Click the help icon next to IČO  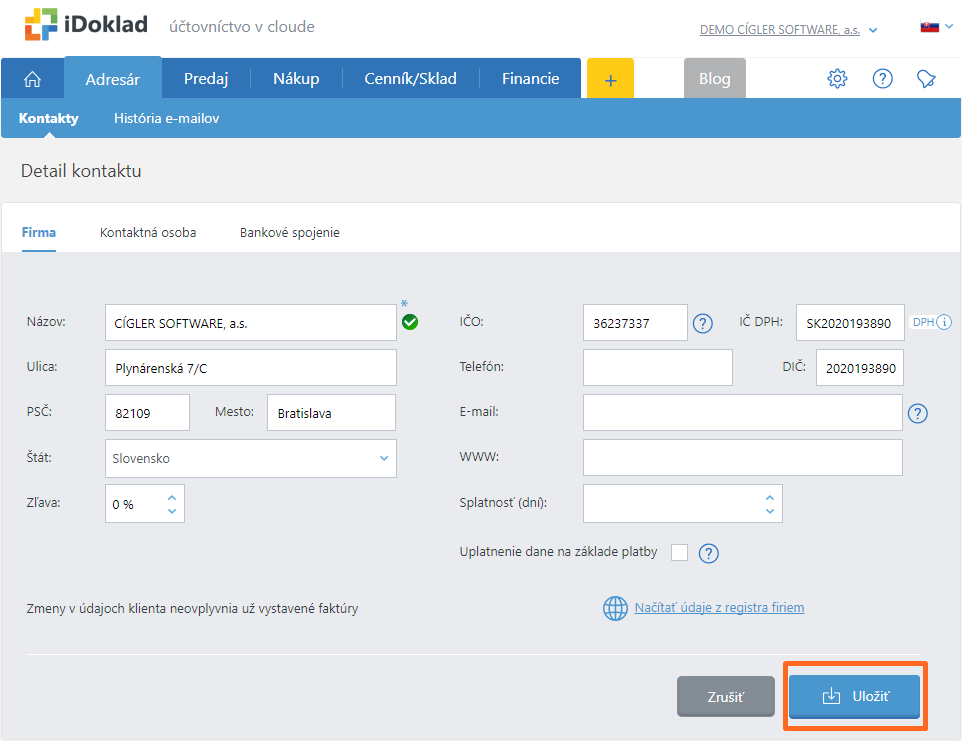click(703, 323)
